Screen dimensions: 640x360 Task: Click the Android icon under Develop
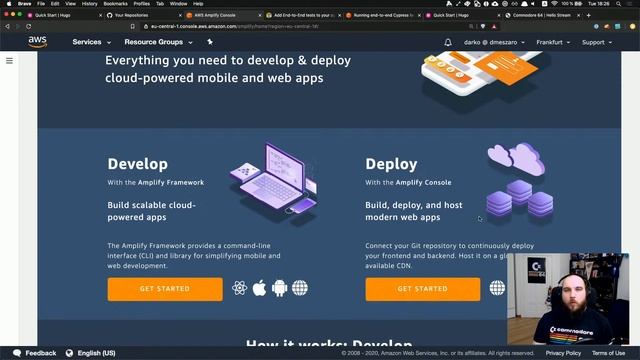(x=280, y=288)
